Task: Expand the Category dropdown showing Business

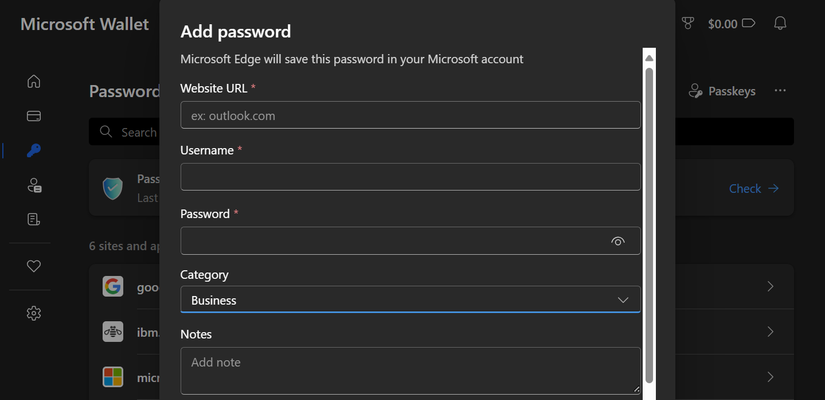Action: pyautogui.click(x=410, y=299)
